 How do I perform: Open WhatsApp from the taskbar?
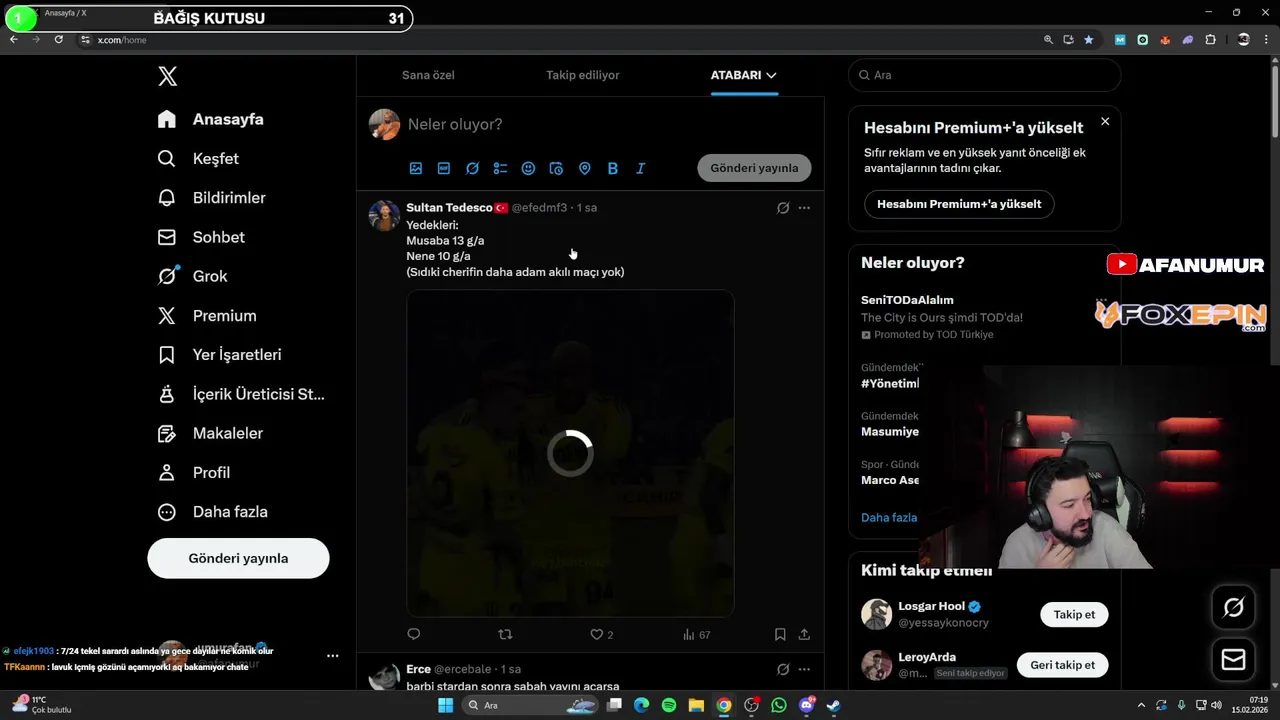pyautogui.click(x=779, y=705)
